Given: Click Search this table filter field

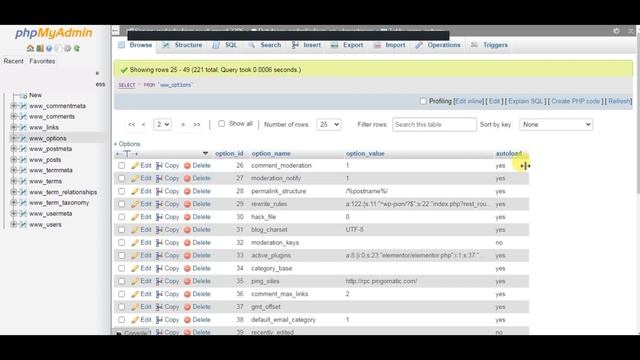Looking at the screenshot, I should click(434, 124).
